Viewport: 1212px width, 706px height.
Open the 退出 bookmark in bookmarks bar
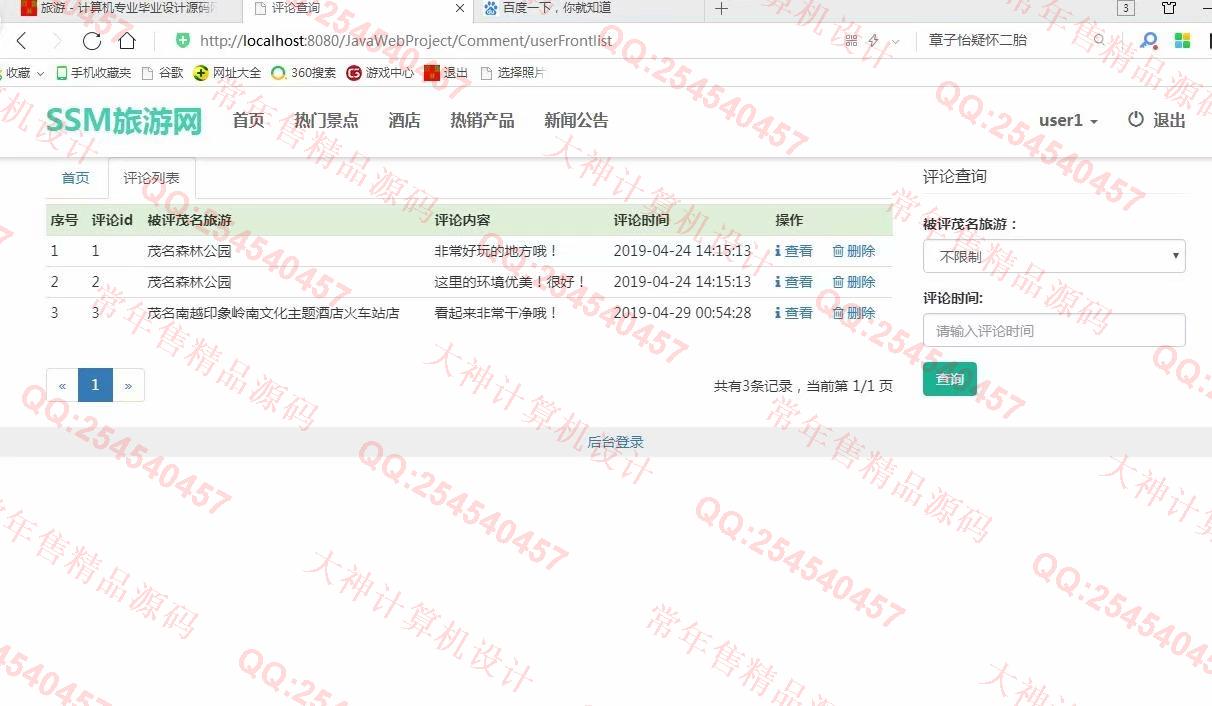click(x=446, y=73)
